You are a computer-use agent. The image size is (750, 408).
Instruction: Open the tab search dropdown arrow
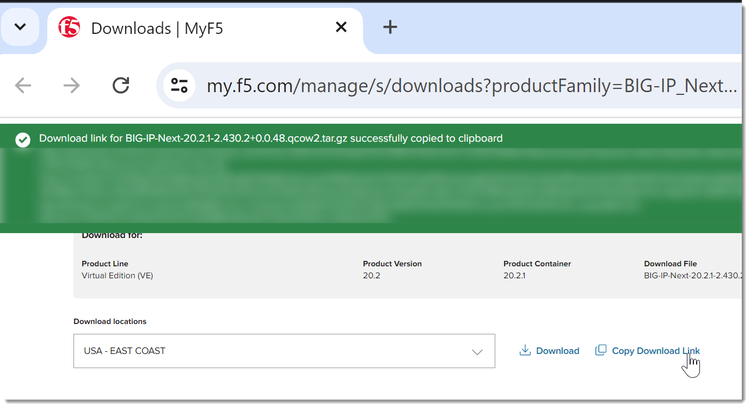(20, 27)
